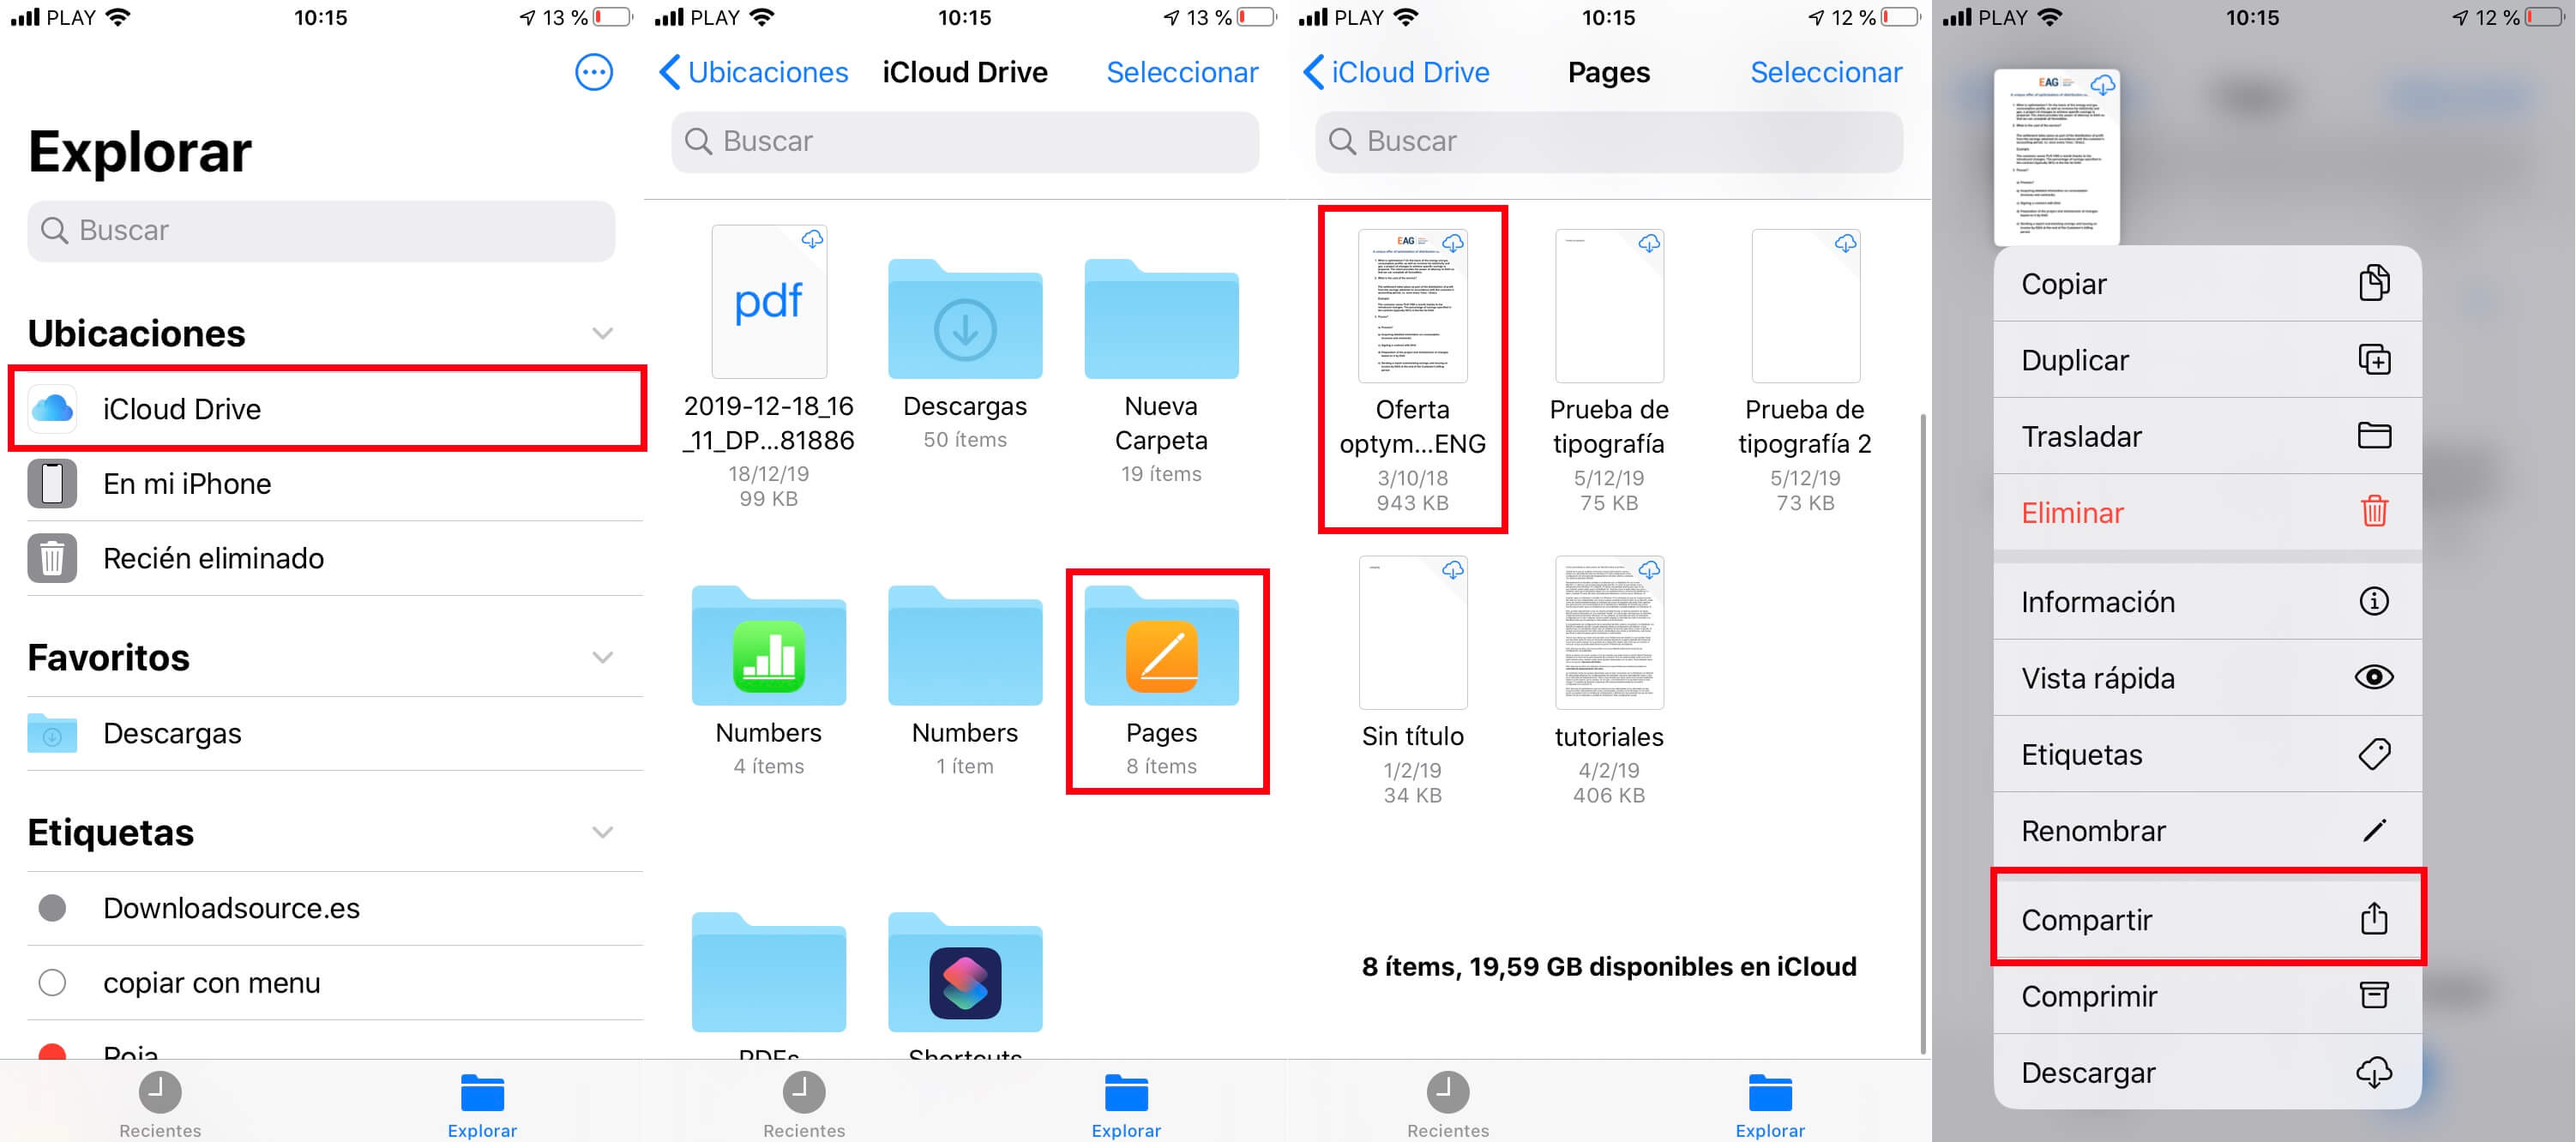Collapse the Etiquetas section
The image size is (2576, 1142).
tap(602, 832)
